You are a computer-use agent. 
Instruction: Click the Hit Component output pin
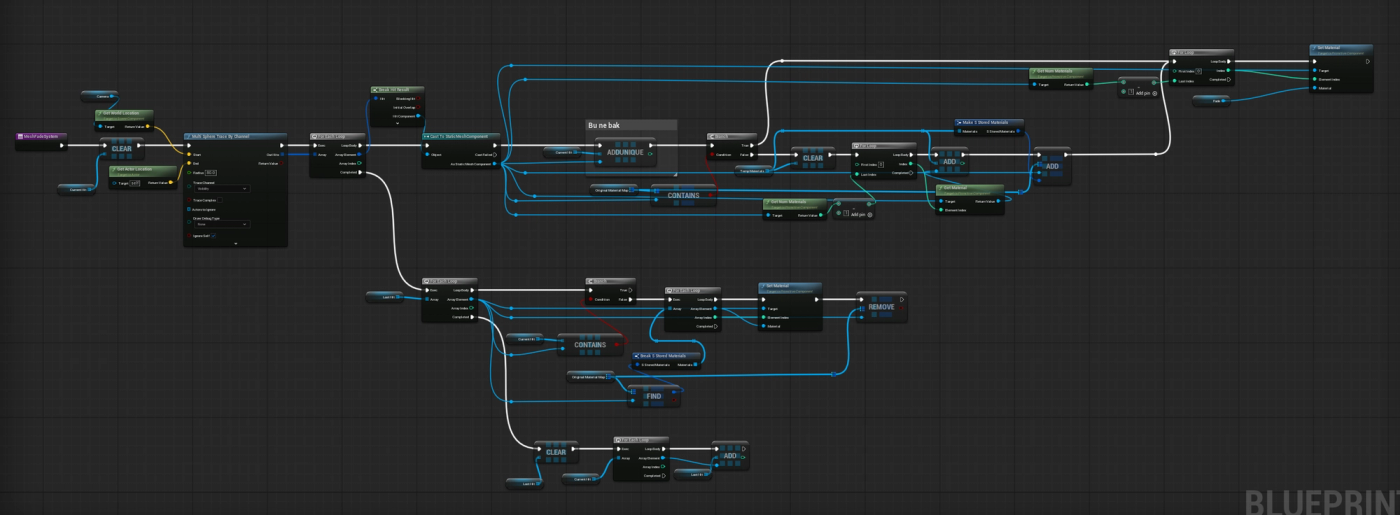coord(418,116)
